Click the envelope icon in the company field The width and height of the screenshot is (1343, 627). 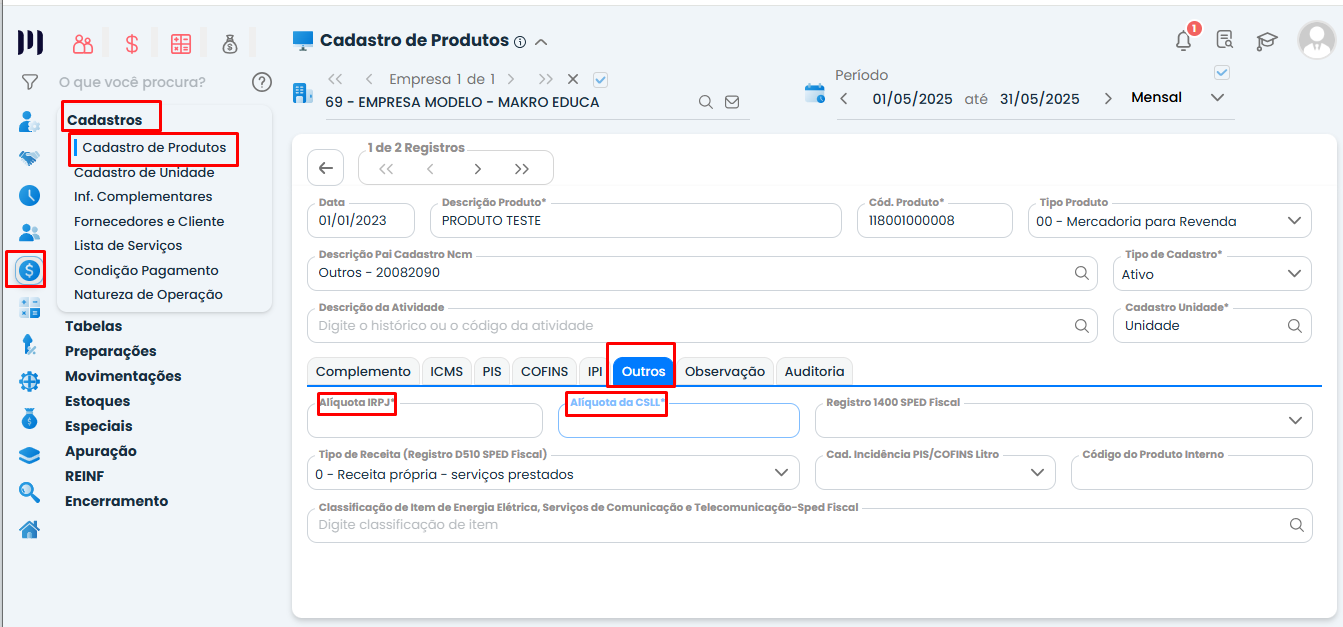[x=732, y=102]
